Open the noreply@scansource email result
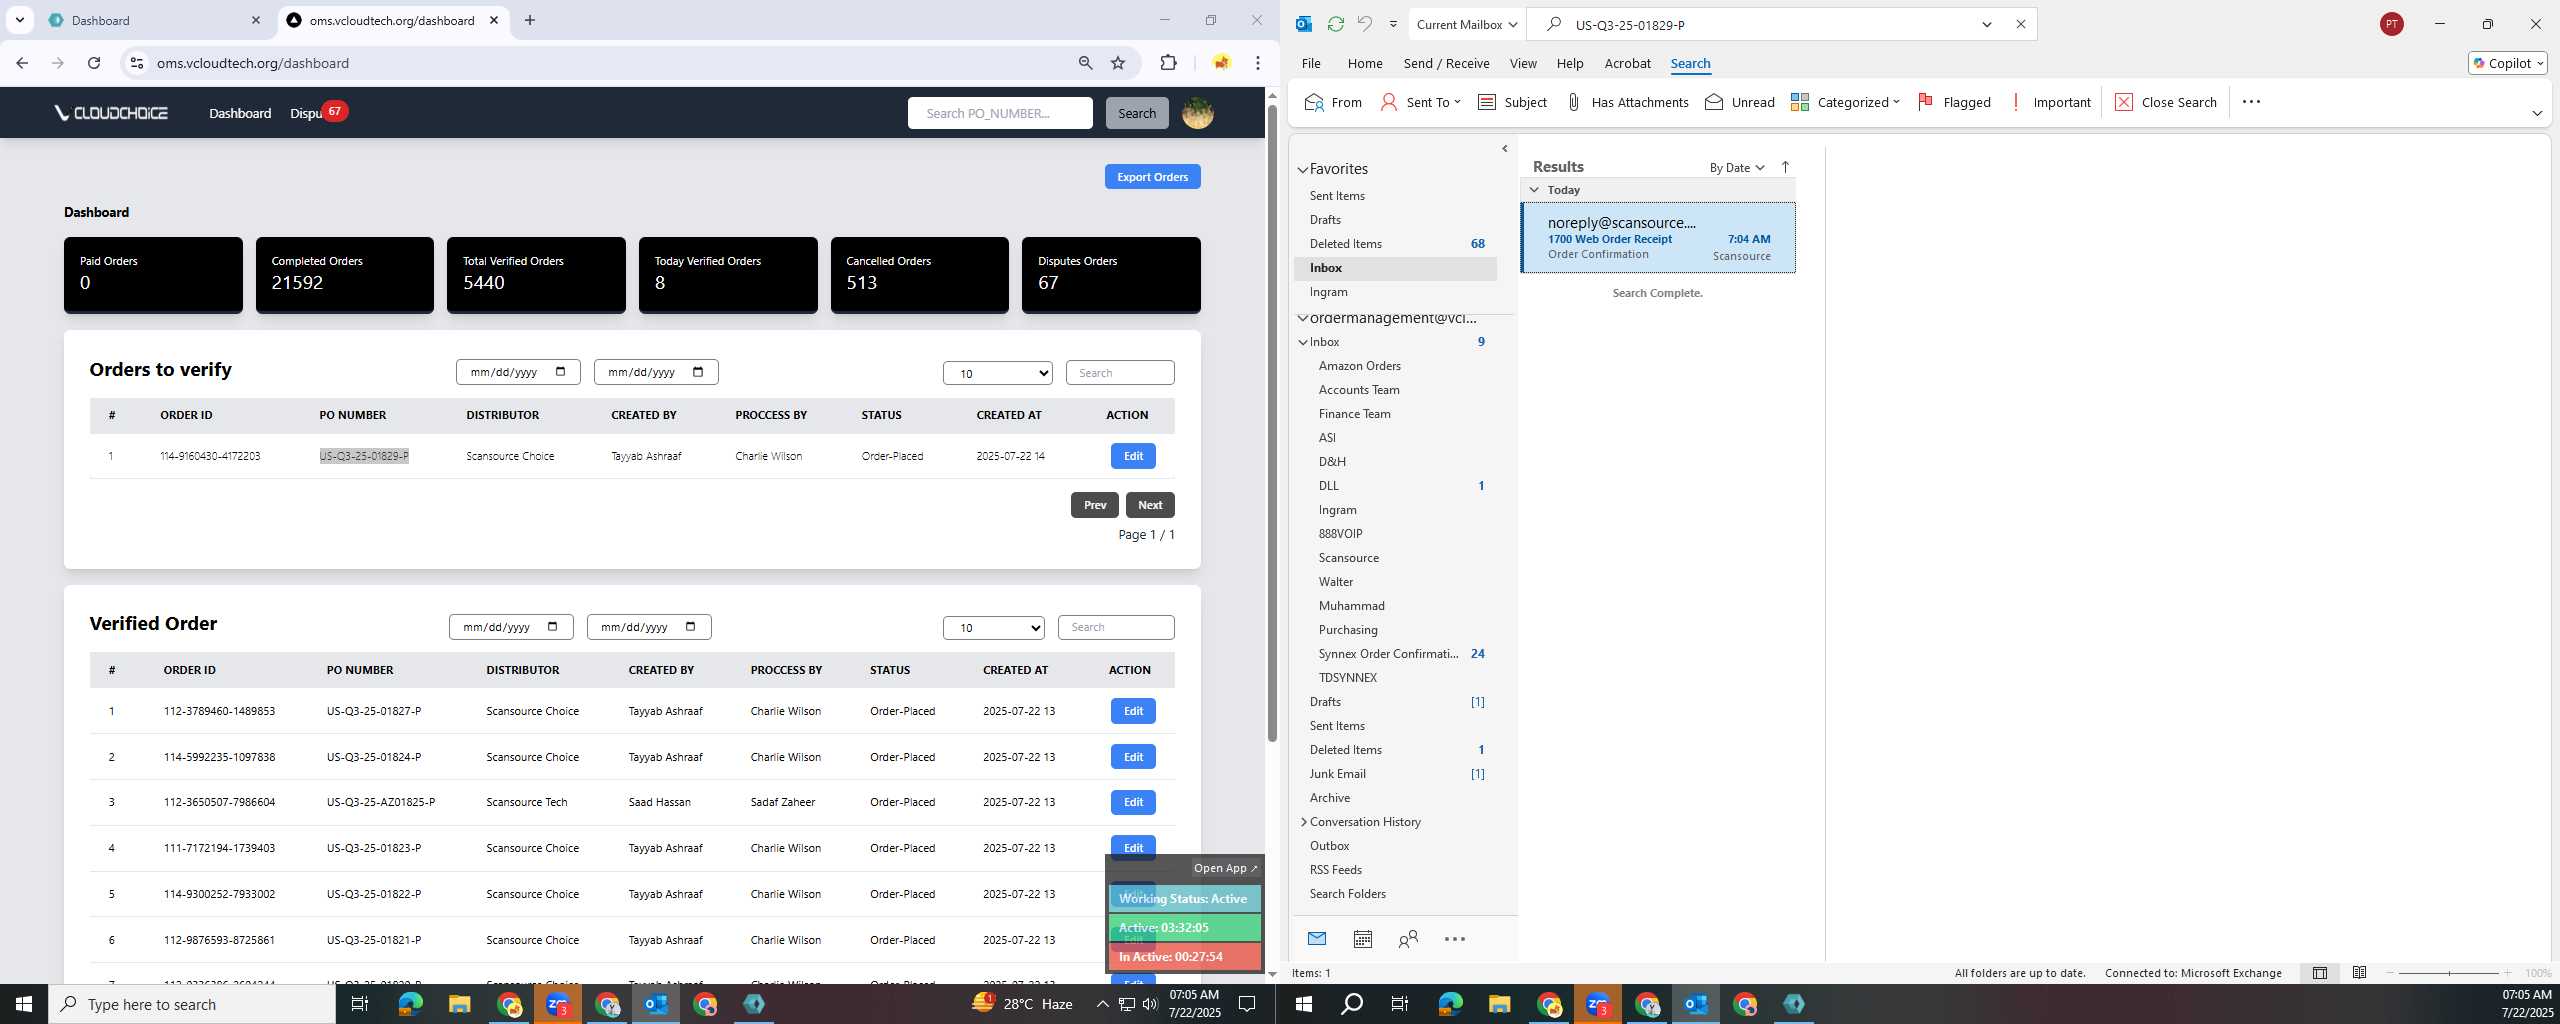The width and height of the screenshot is (2560, 1024). click(1658, 238)
